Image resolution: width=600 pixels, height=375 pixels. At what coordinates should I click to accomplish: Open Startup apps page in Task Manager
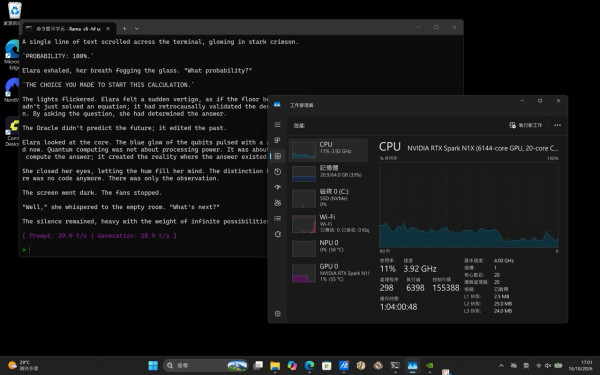277,187
